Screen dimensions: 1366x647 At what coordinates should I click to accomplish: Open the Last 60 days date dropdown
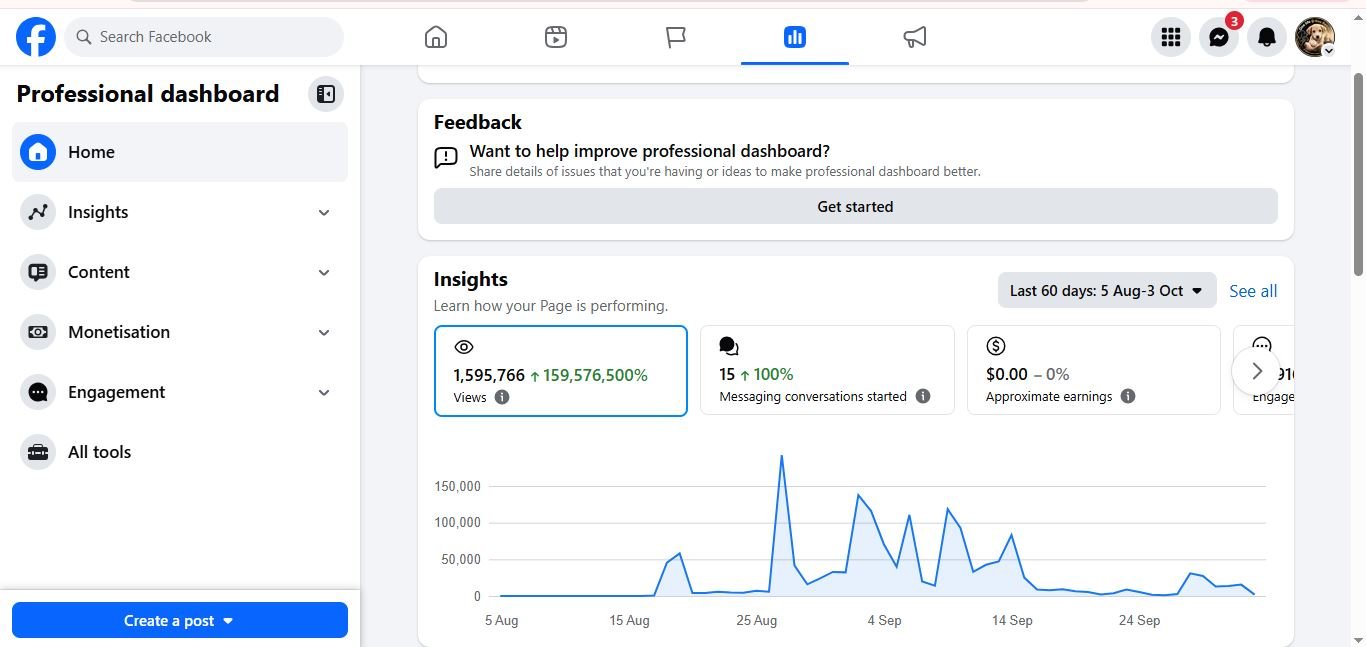(x=1107, y=291)
